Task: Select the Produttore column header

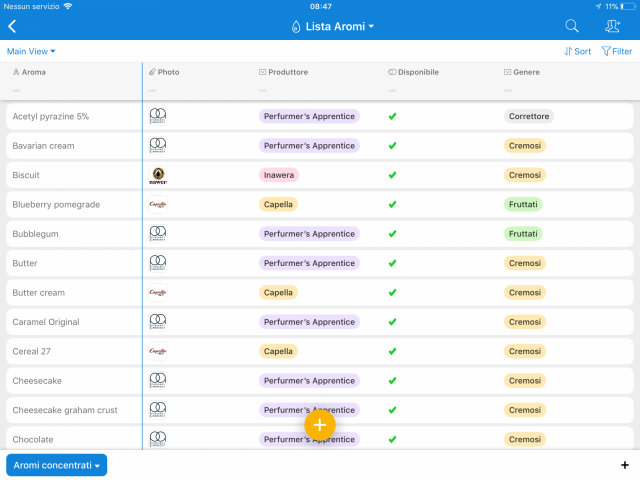Action: [284, 72]
